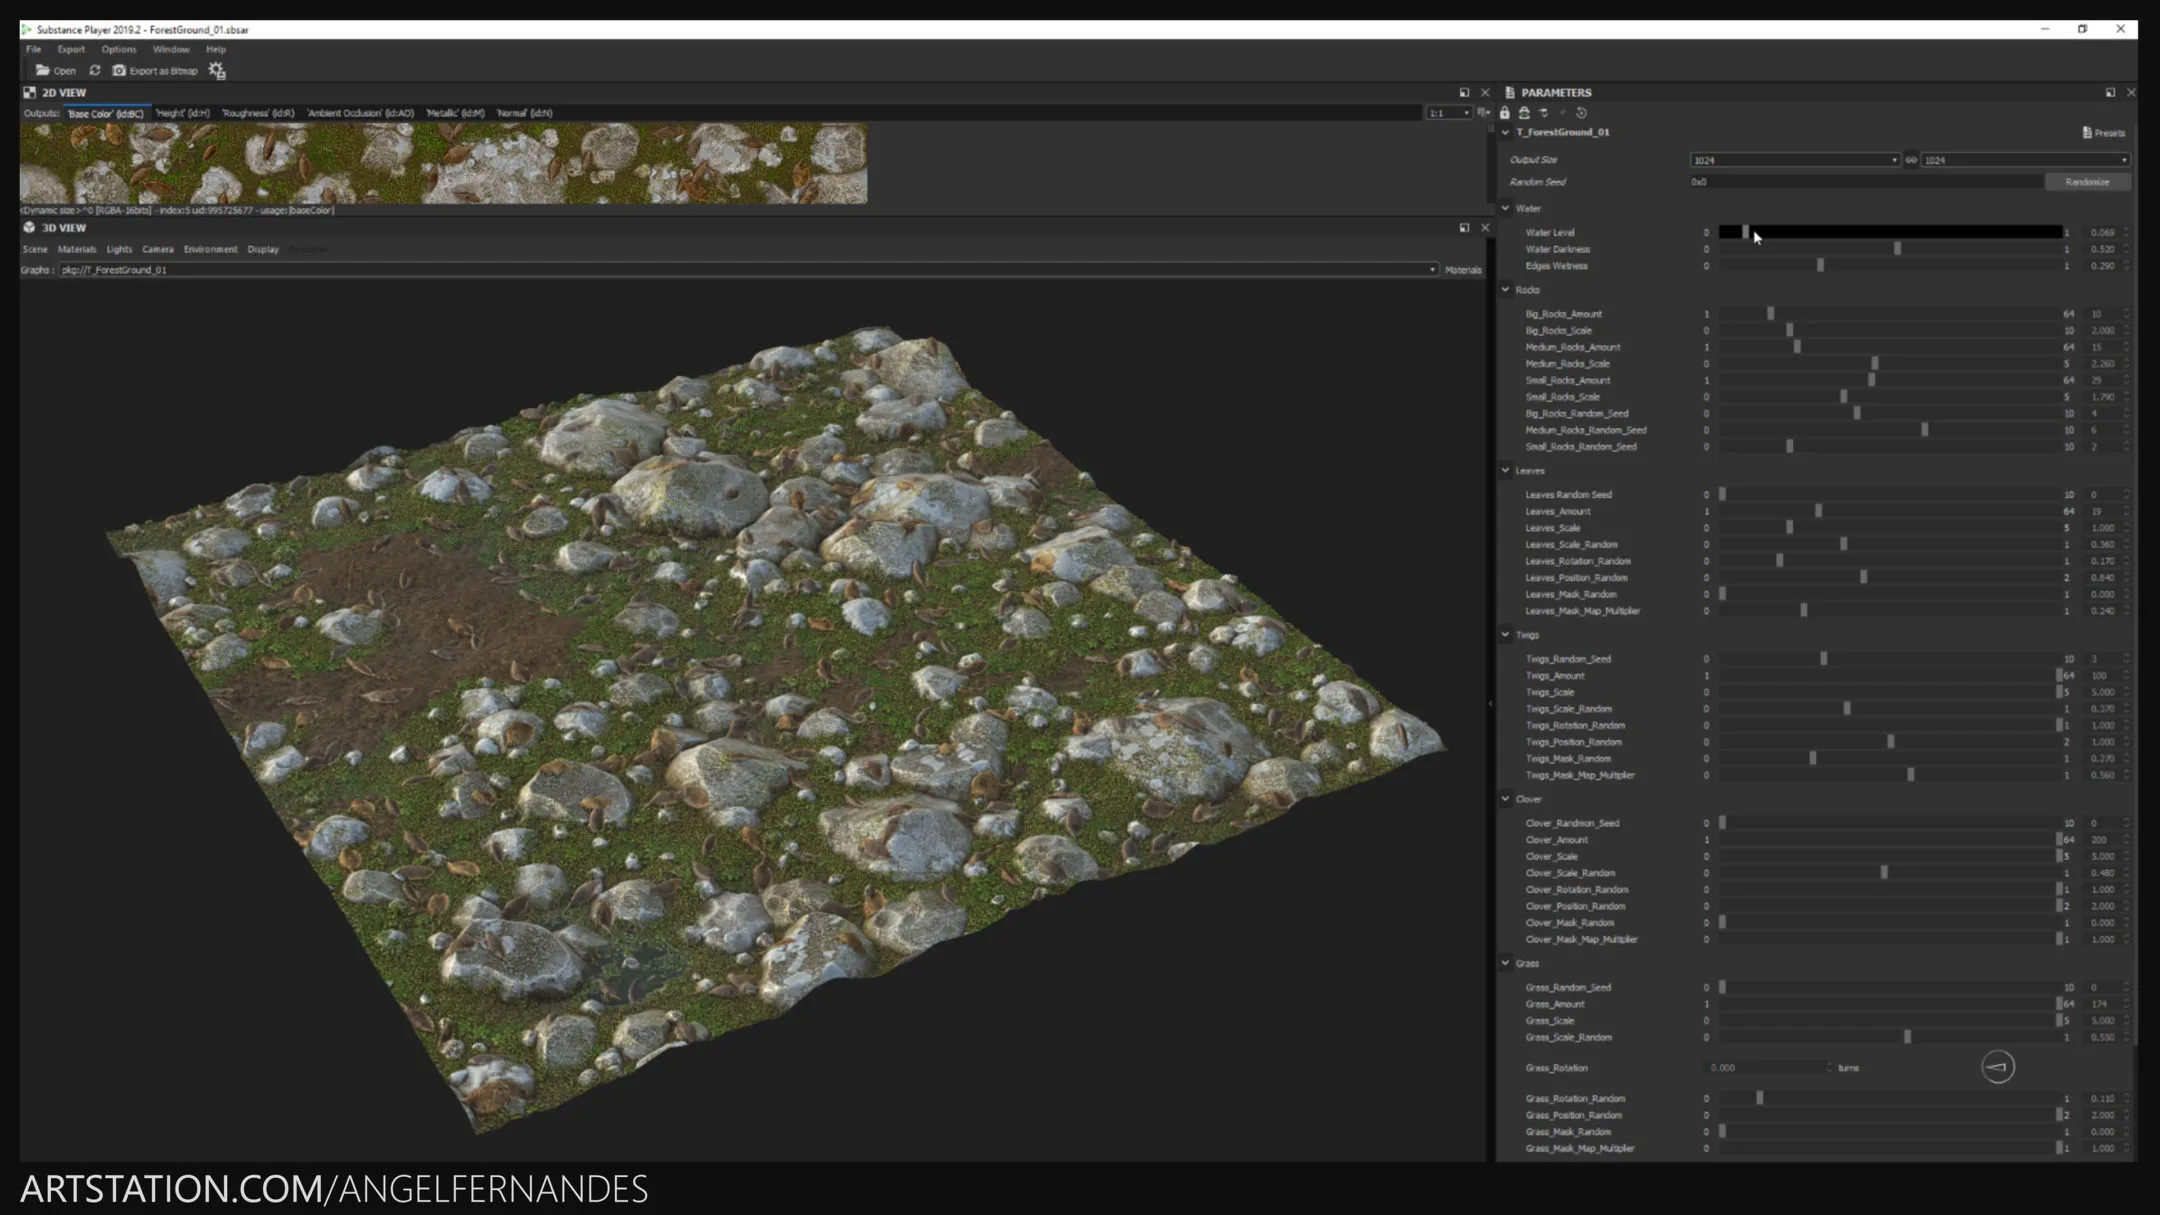Screen dimensions: 2160x1215
Task: Click the Grass_Rotation angle dial
Action: [1997, 1067]
